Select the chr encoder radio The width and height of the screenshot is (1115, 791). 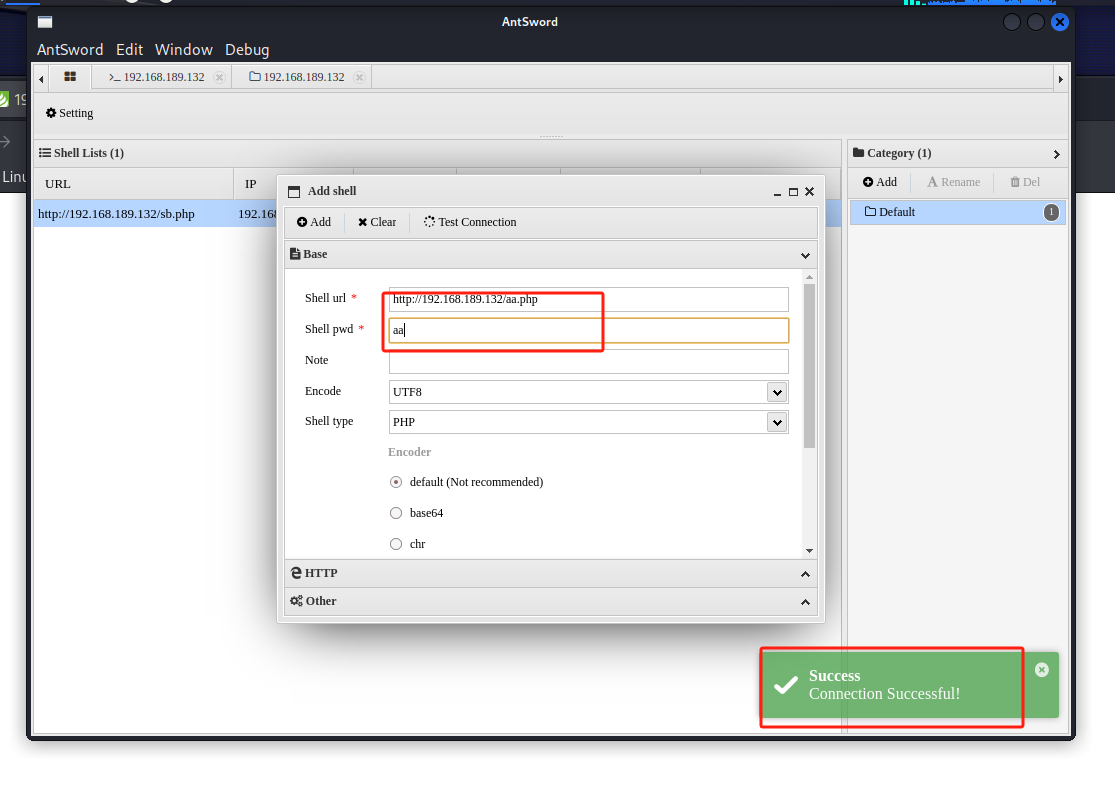(x=396, y=544)
